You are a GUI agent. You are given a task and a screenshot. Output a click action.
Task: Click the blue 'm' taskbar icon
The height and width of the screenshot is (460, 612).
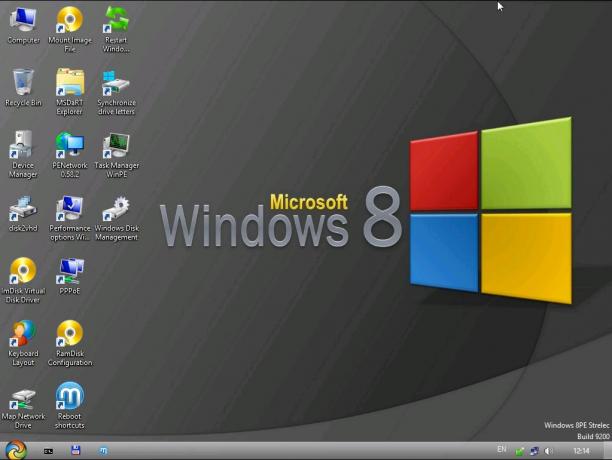pyautogui.click(x=103, y=451)
